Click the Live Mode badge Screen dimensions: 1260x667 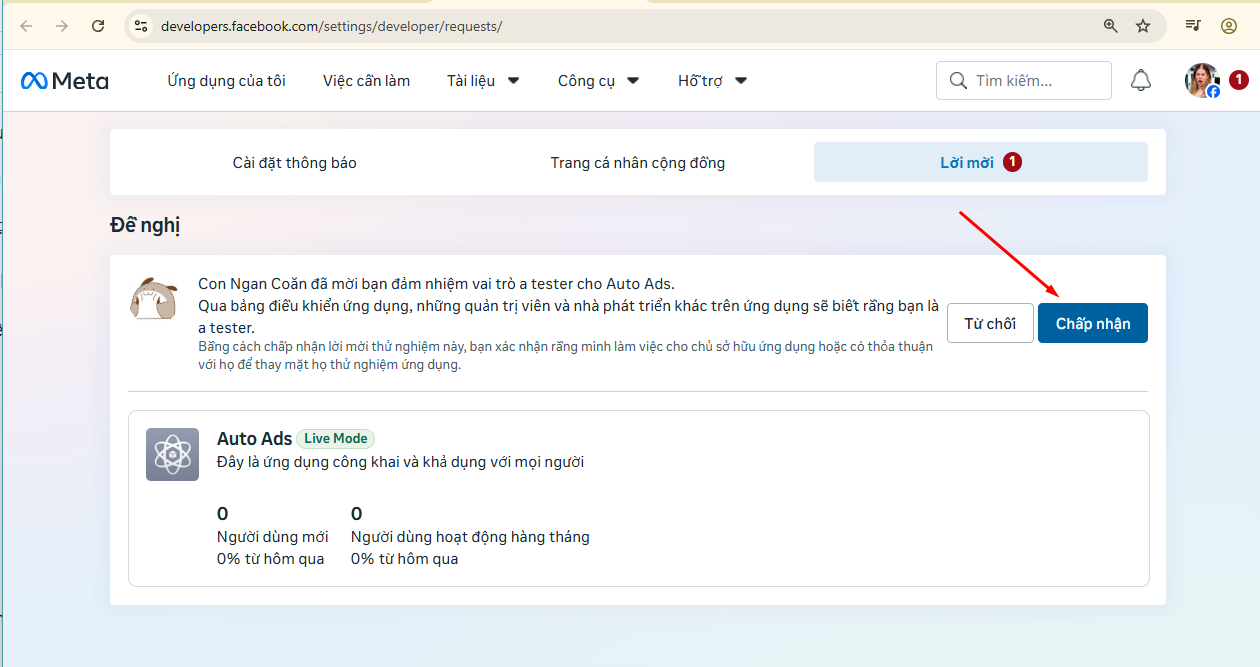click(x=336, y=438)
